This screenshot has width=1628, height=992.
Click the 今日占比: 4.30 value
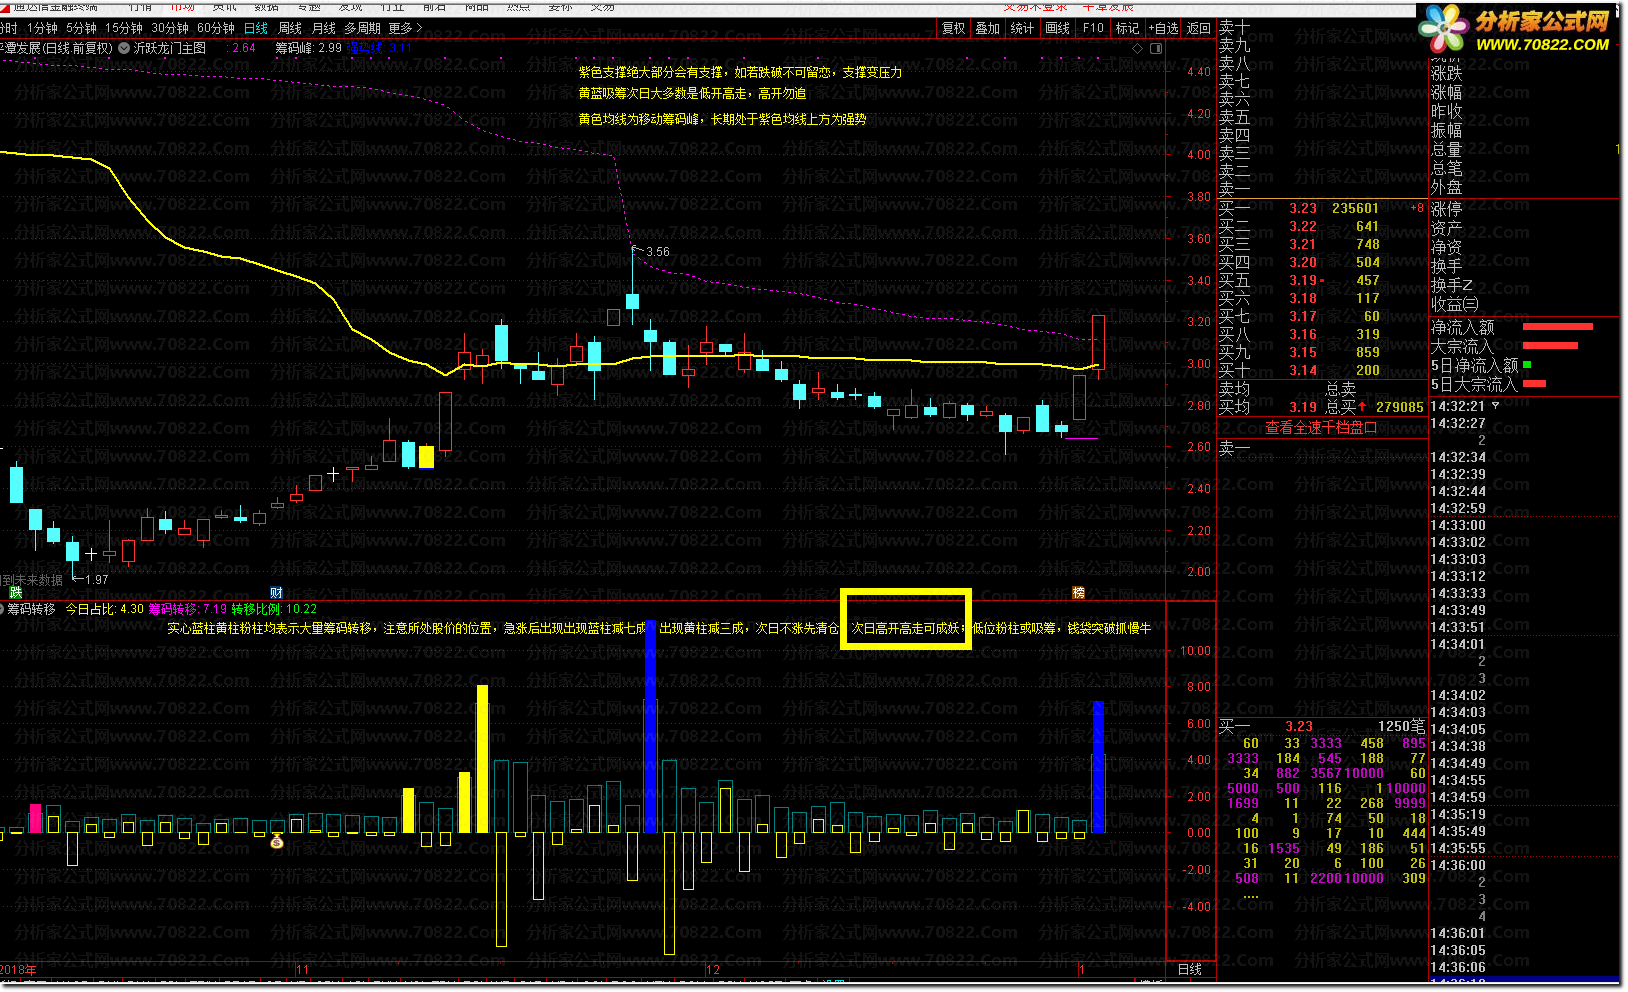104,609
